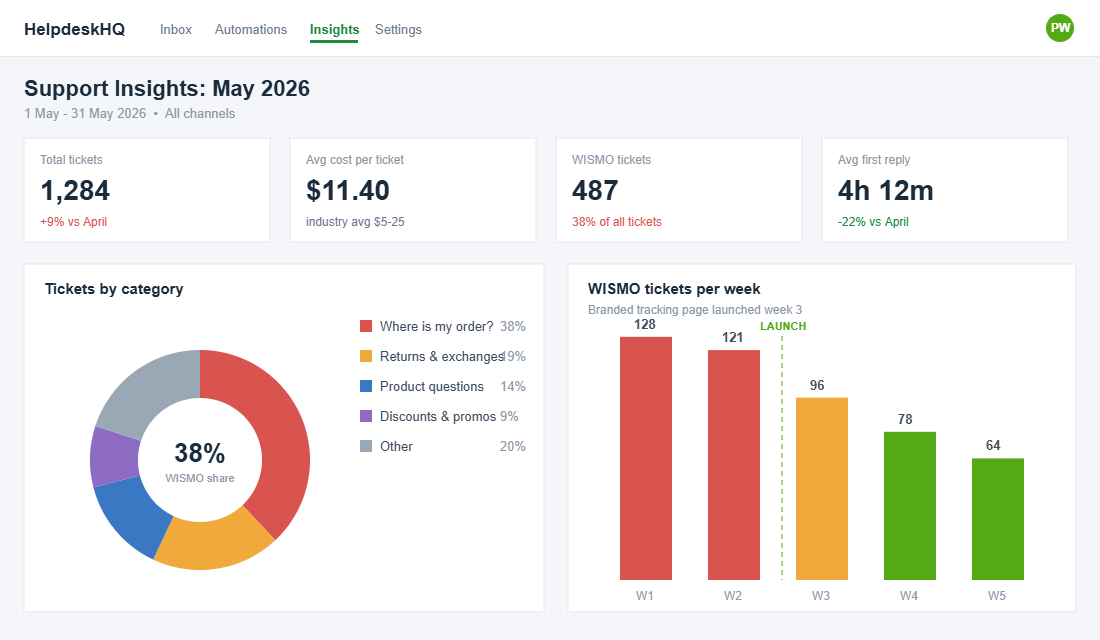This screenshot has height=640, width=1100.
Task: Click the '1 May - 31 May 2026' date range
Action: point(85,114)
